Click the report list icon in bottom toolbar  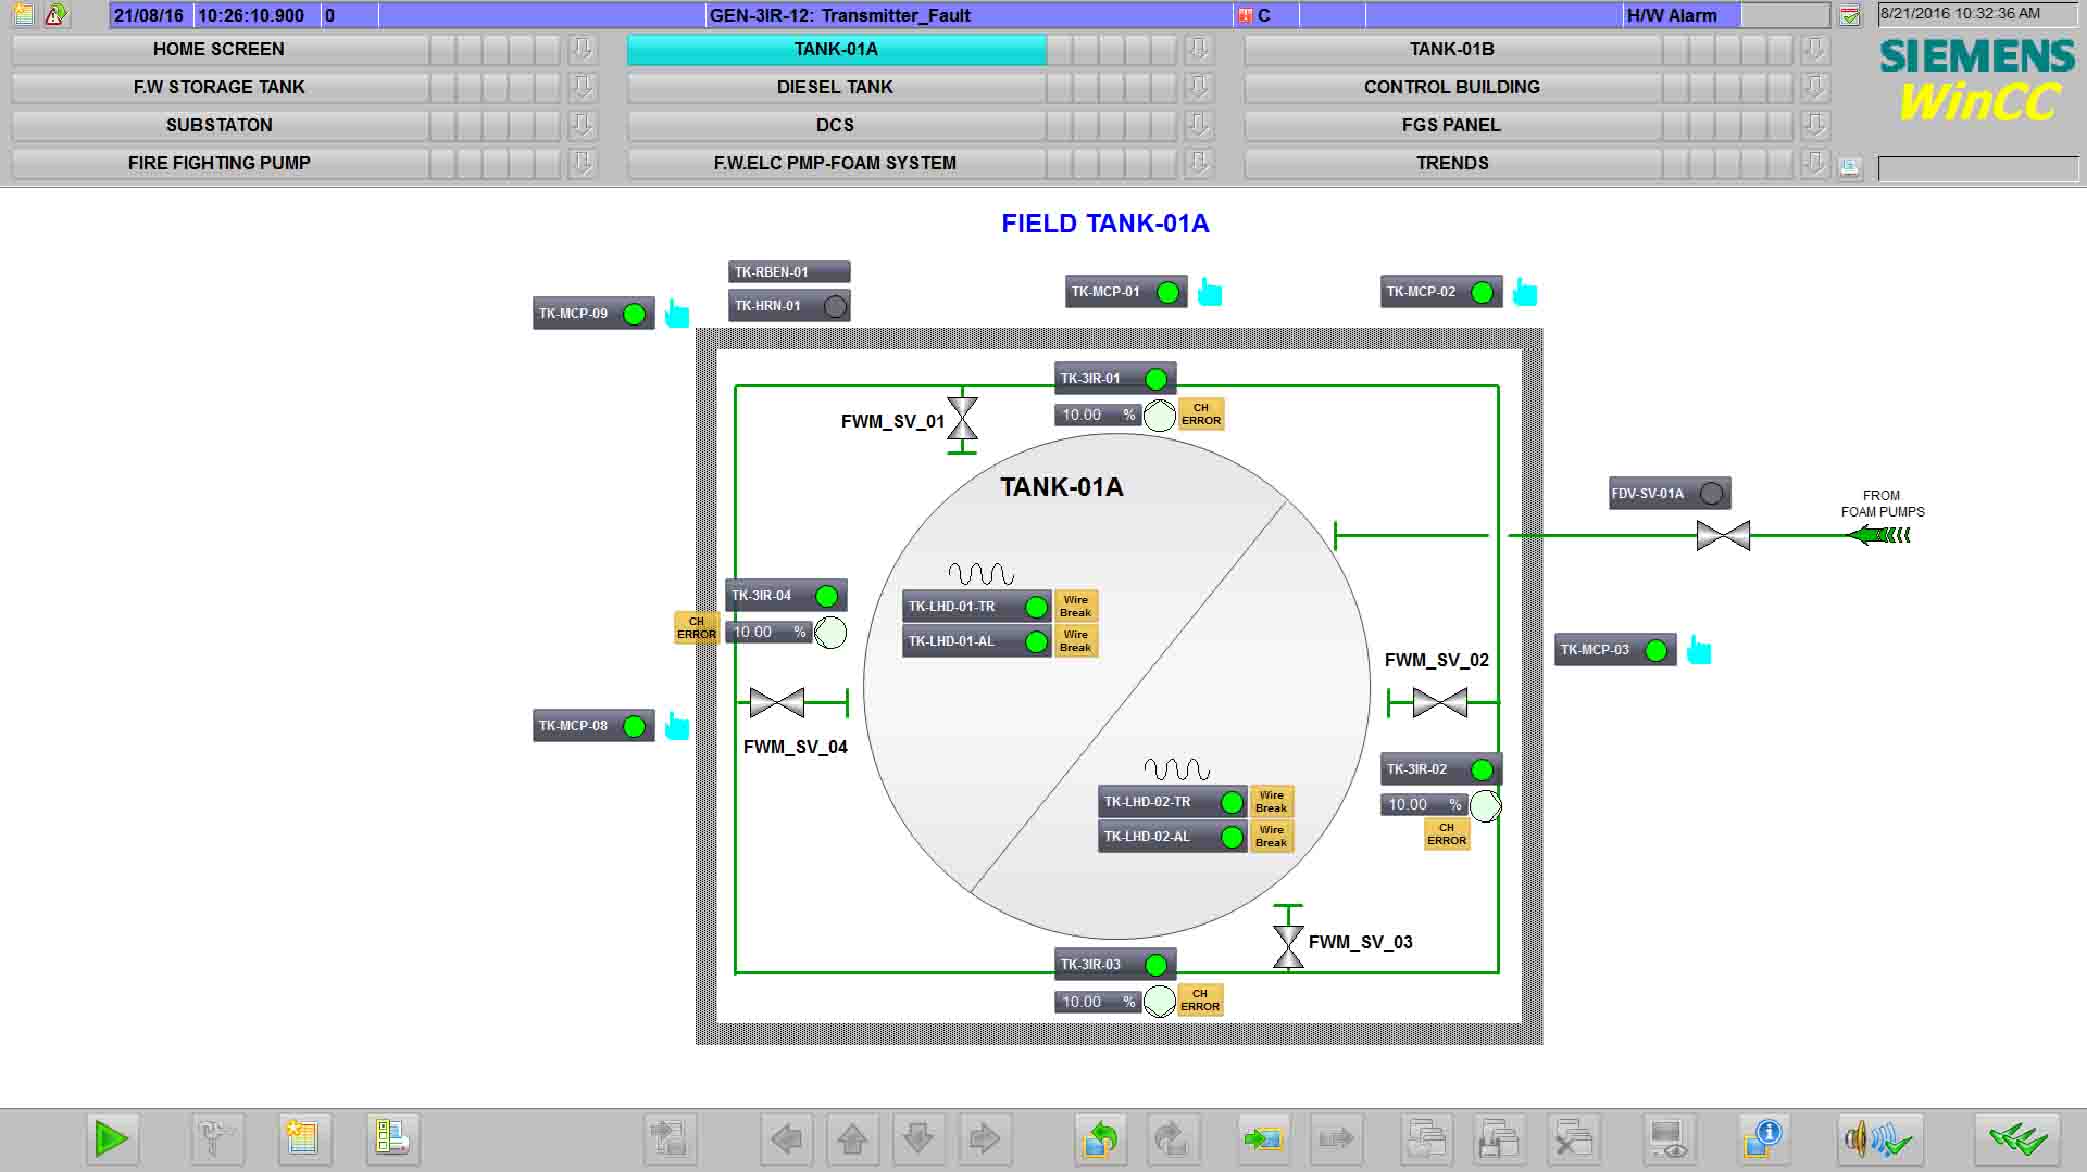coord(392,1138)
